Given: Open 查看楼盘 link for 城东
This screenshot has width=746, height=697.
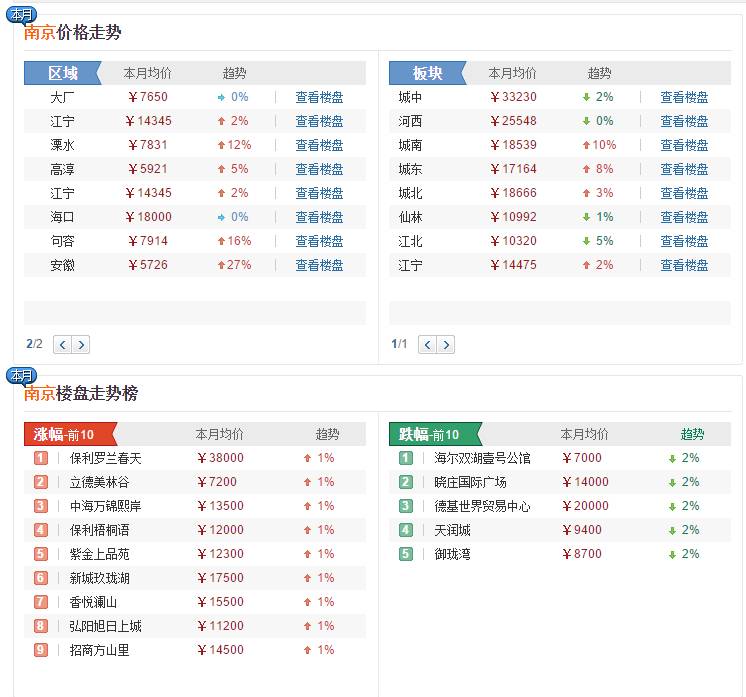Looking at the screenshot, I should [684, 169].
